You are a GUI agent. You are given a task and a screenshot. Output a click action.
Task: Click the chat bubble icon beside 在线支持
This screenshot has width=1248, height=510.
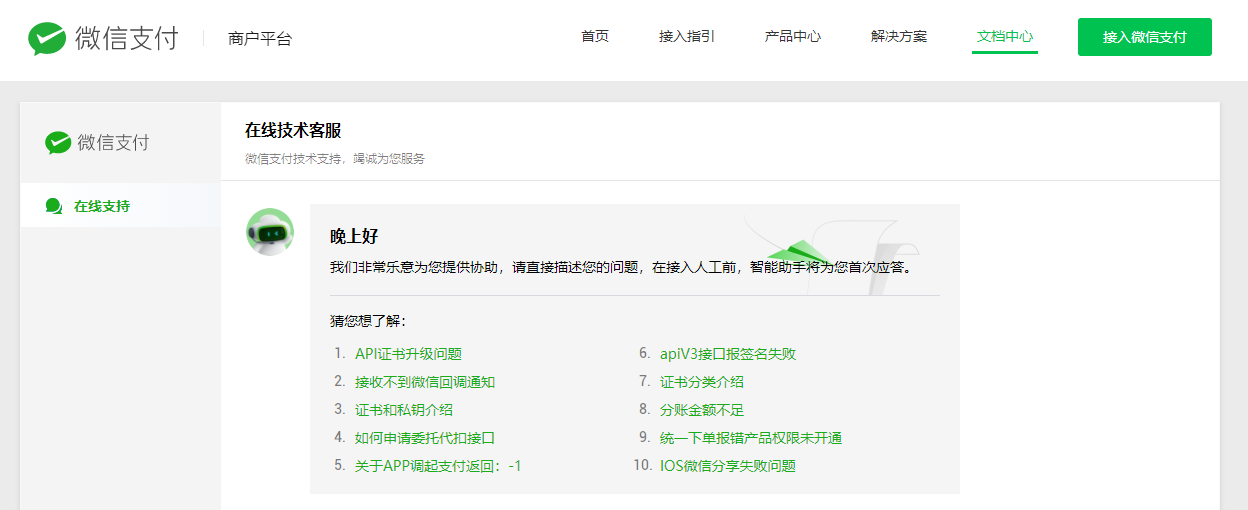[54, 206]
